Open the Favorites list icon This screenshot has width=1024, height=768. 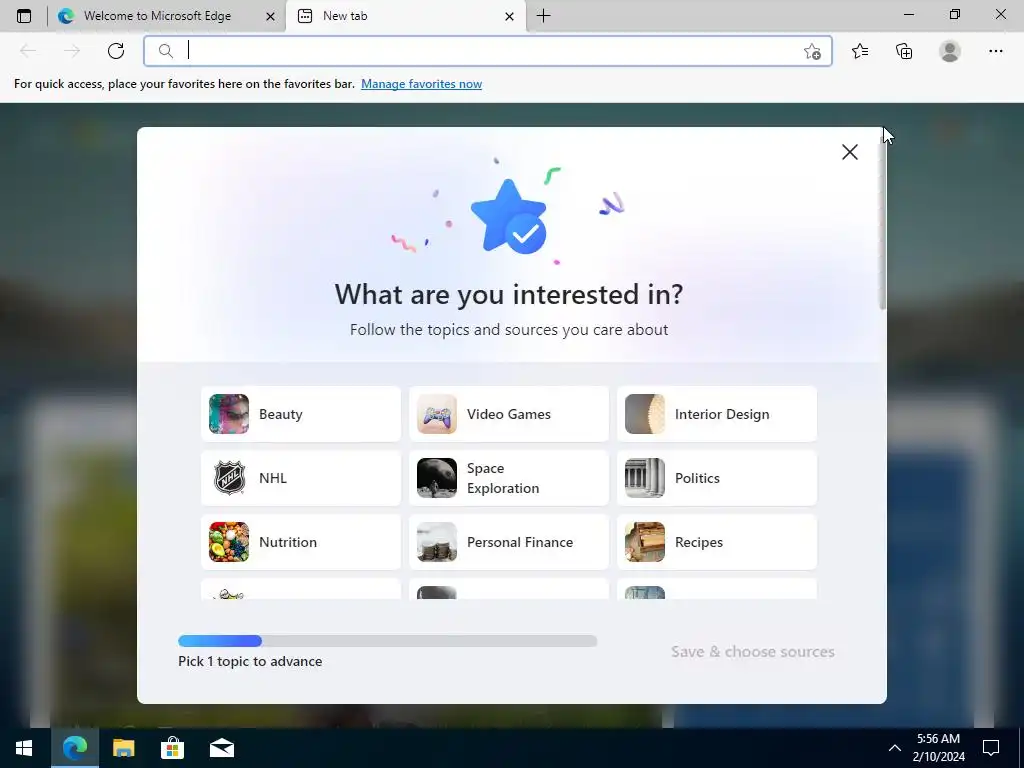[860, 51]
